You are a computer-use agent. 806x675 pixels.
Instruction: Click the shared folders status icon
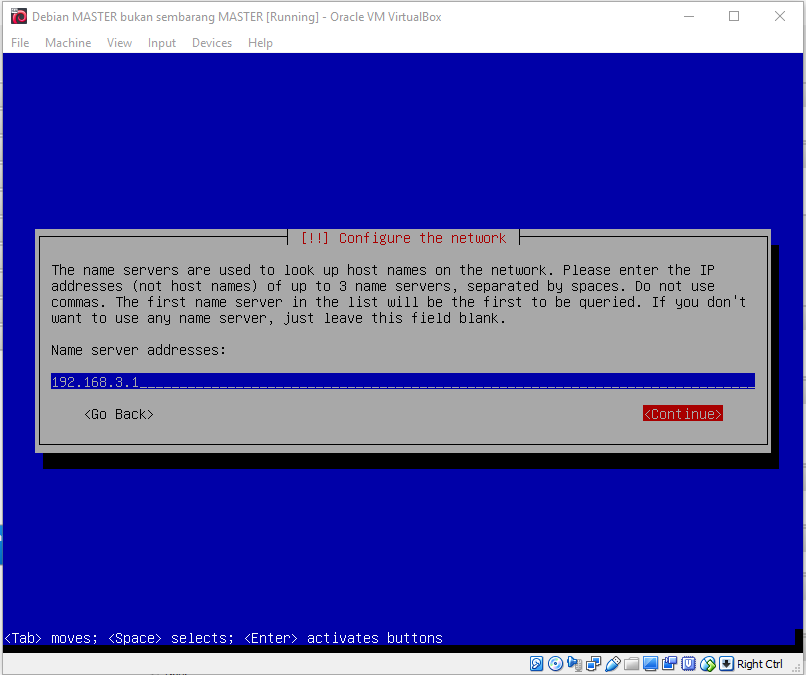tap(632, 664)
